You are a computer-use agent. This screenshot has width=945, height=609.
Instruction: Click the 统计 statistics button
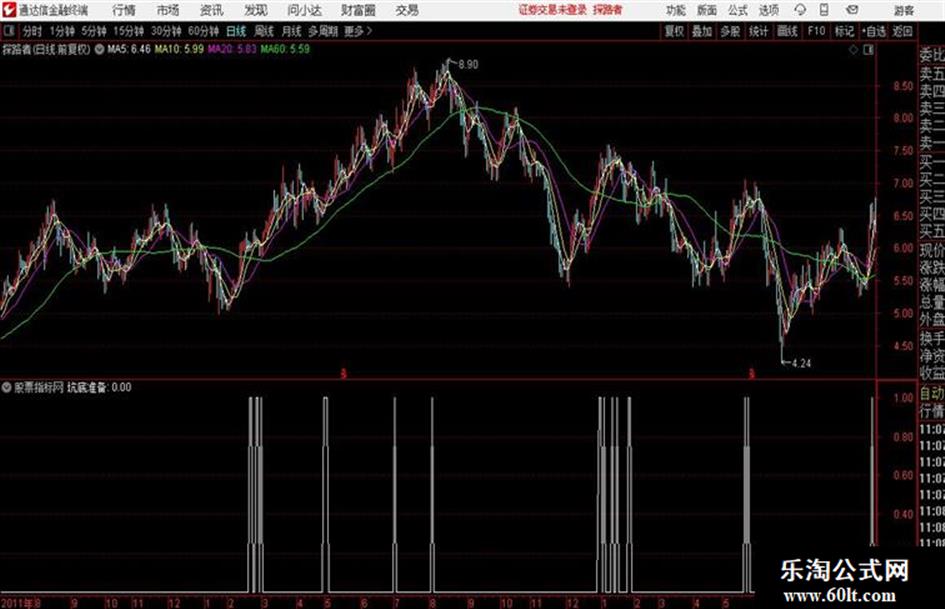tap(758, 31)
